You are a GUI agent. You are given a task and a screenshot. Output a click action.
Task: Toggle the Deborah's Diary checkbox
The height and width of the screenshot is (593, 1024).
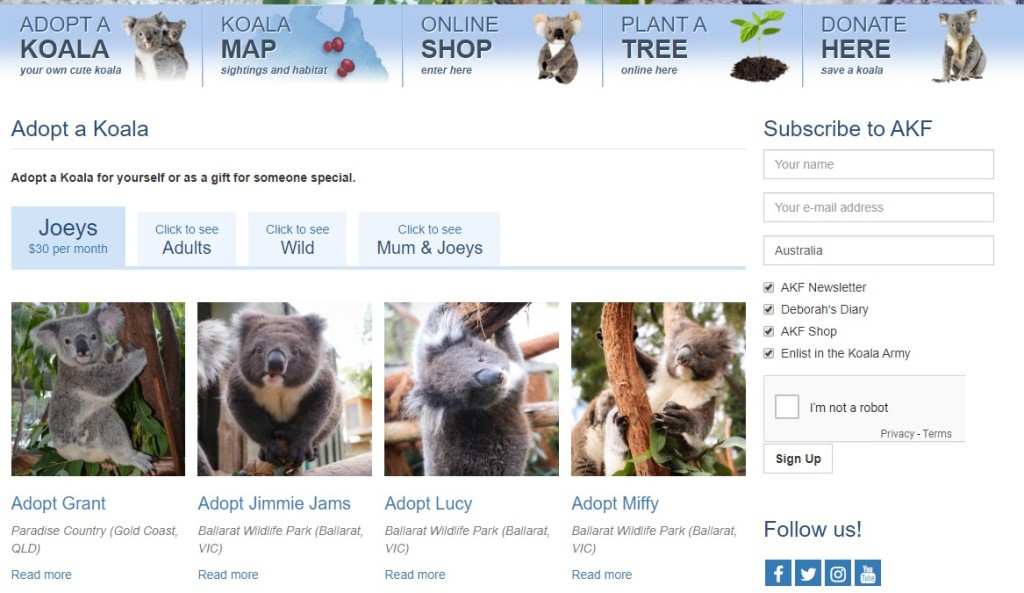click(x=769, y=310)
